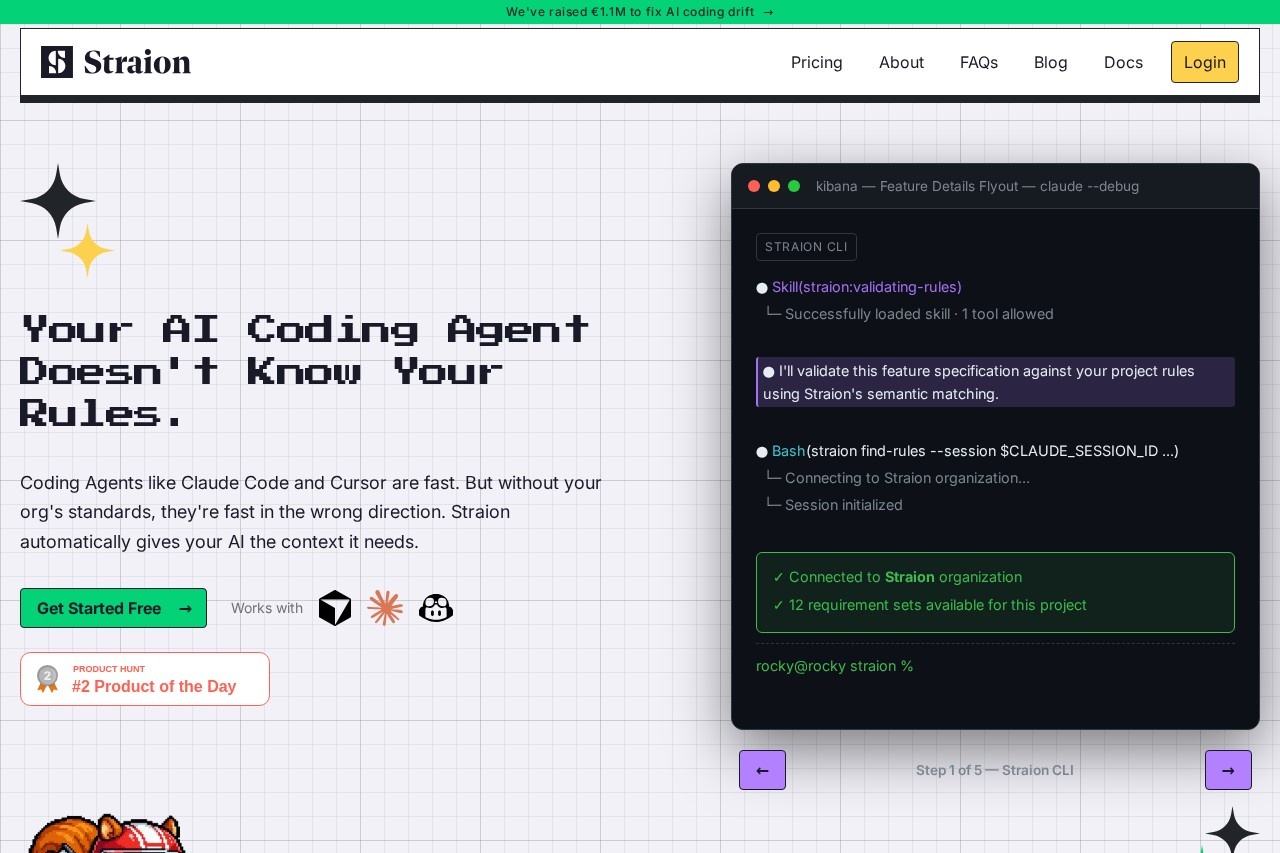
Task: Open the Pricing page
Action: point(817,62)
